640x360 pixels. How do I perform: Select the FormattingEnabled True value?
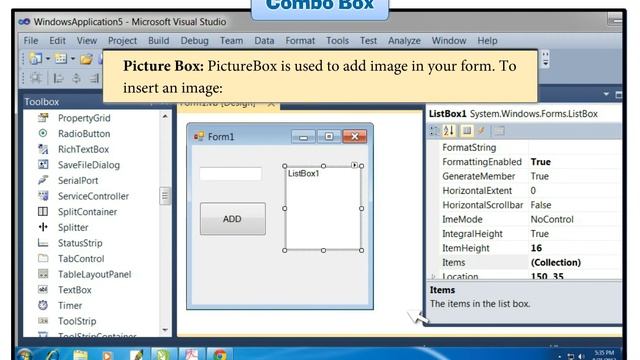540,162
